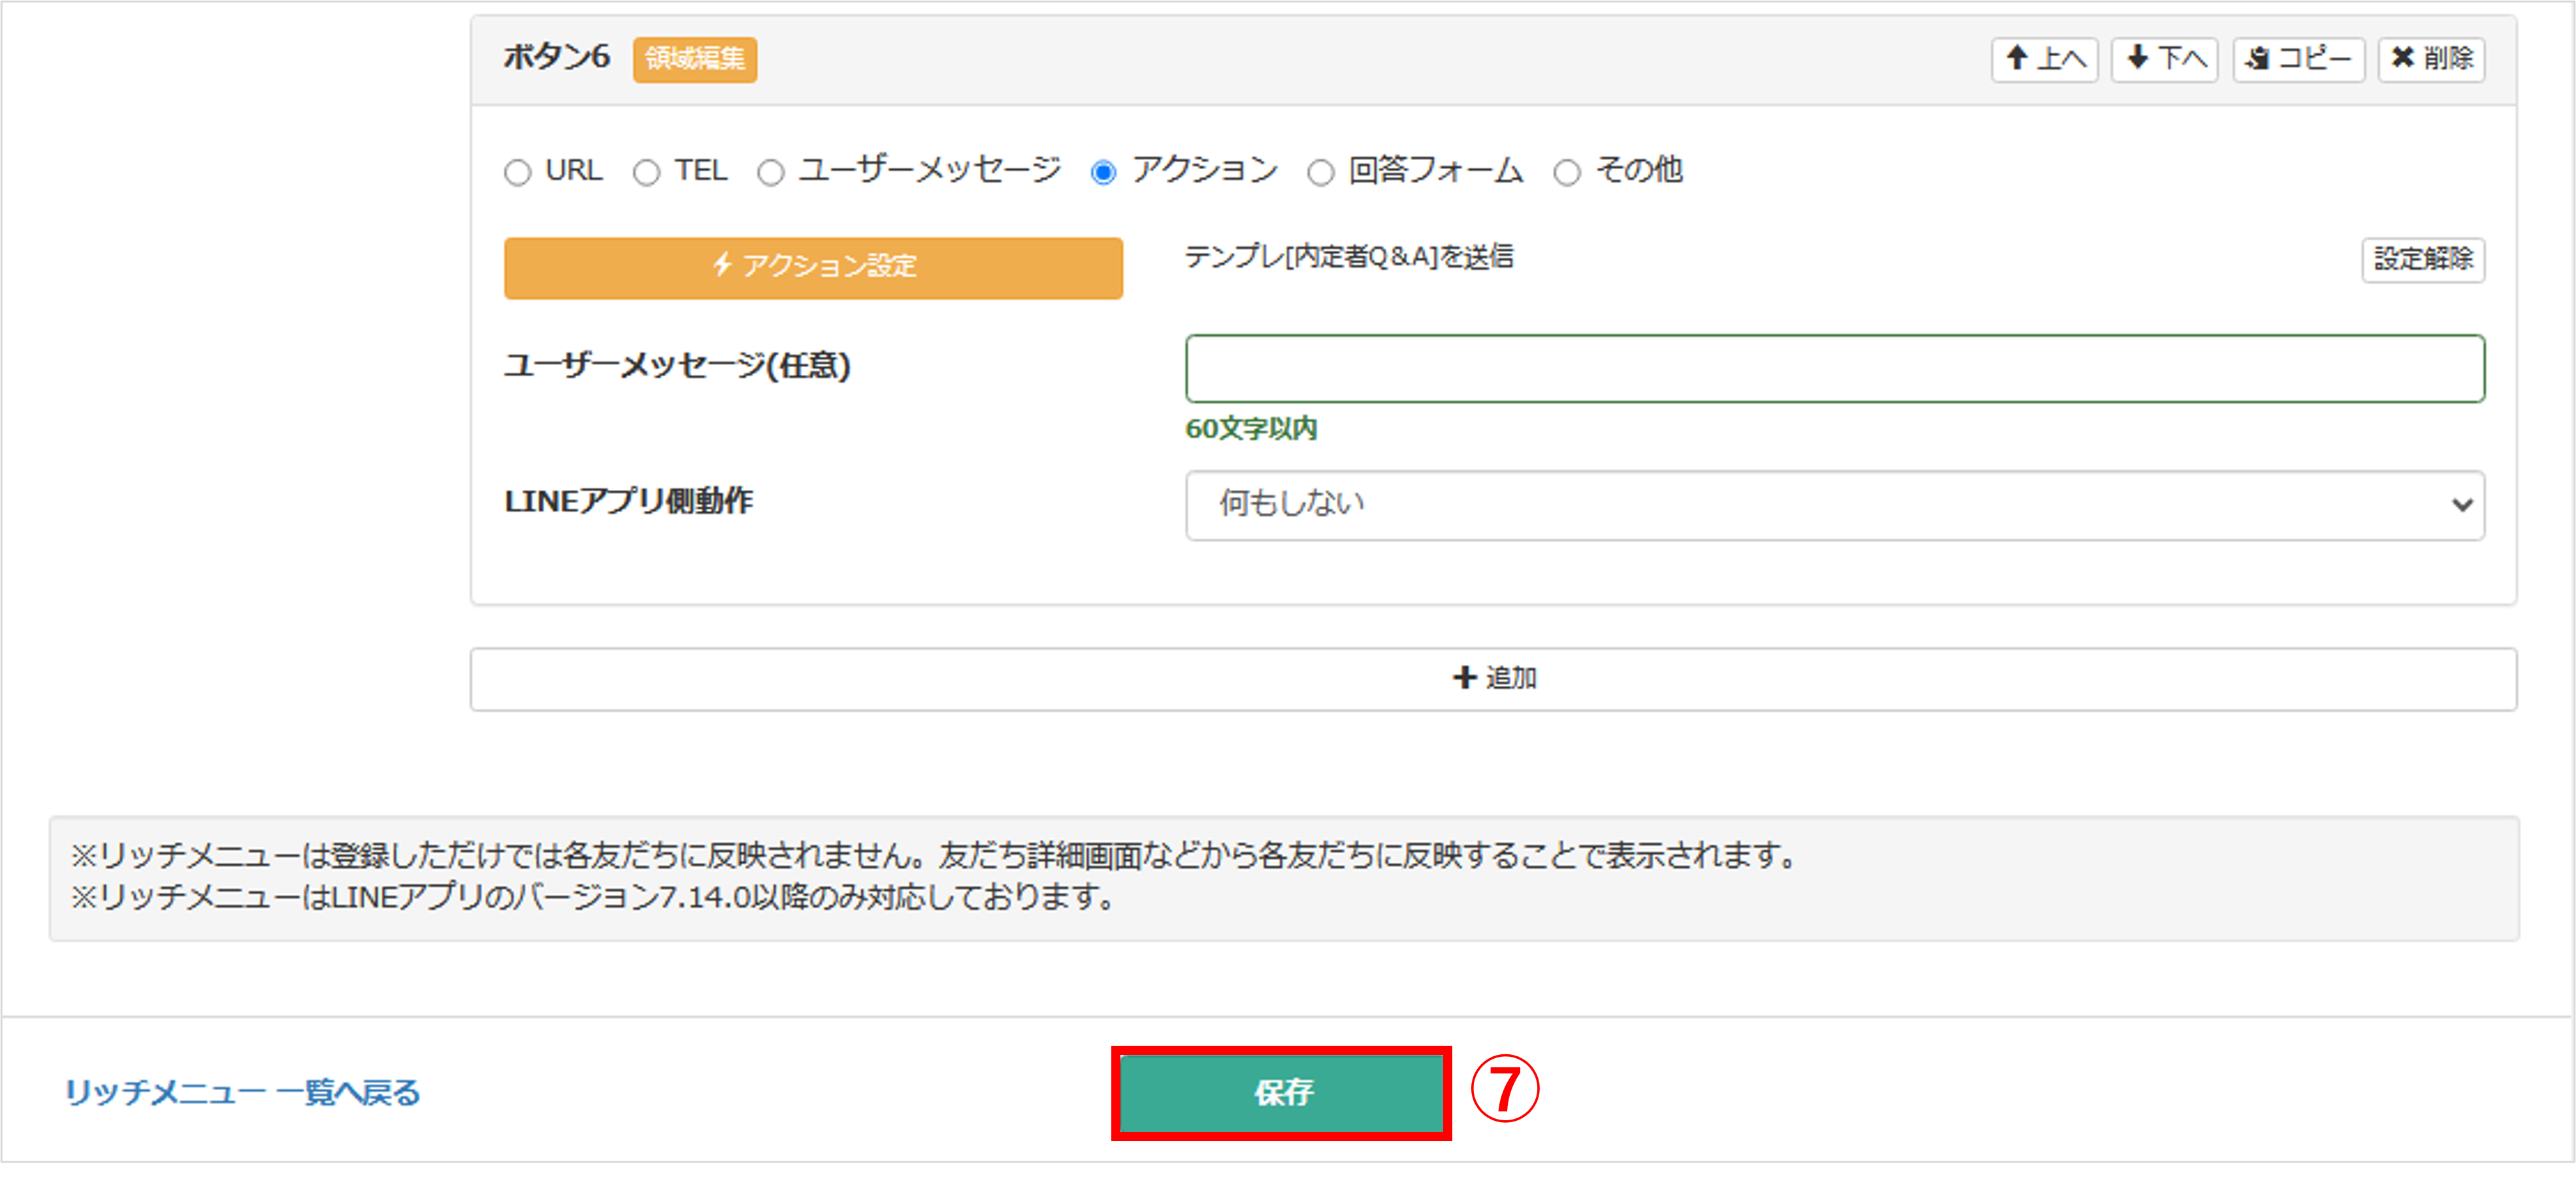
Task: Select the その他 radio option
Action: click(x=1567, y=172)
